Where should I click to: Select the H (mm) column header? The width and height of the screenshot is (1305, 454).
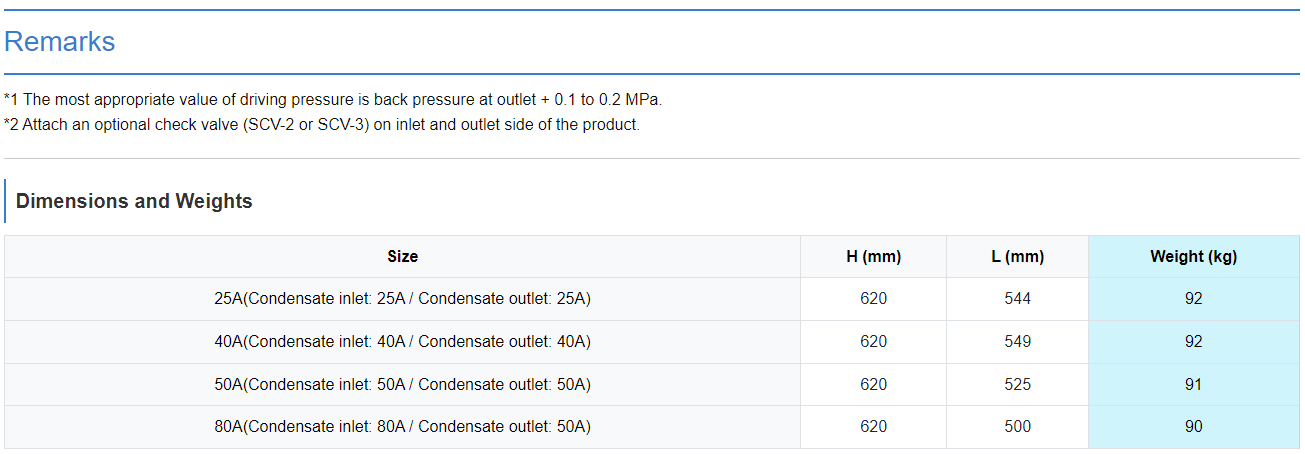click(873, 257)
